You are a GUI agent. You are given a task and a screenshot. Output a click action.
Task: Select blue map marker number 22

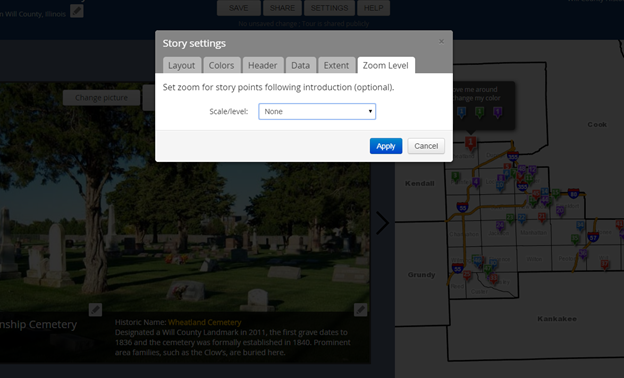coord(522,218)
